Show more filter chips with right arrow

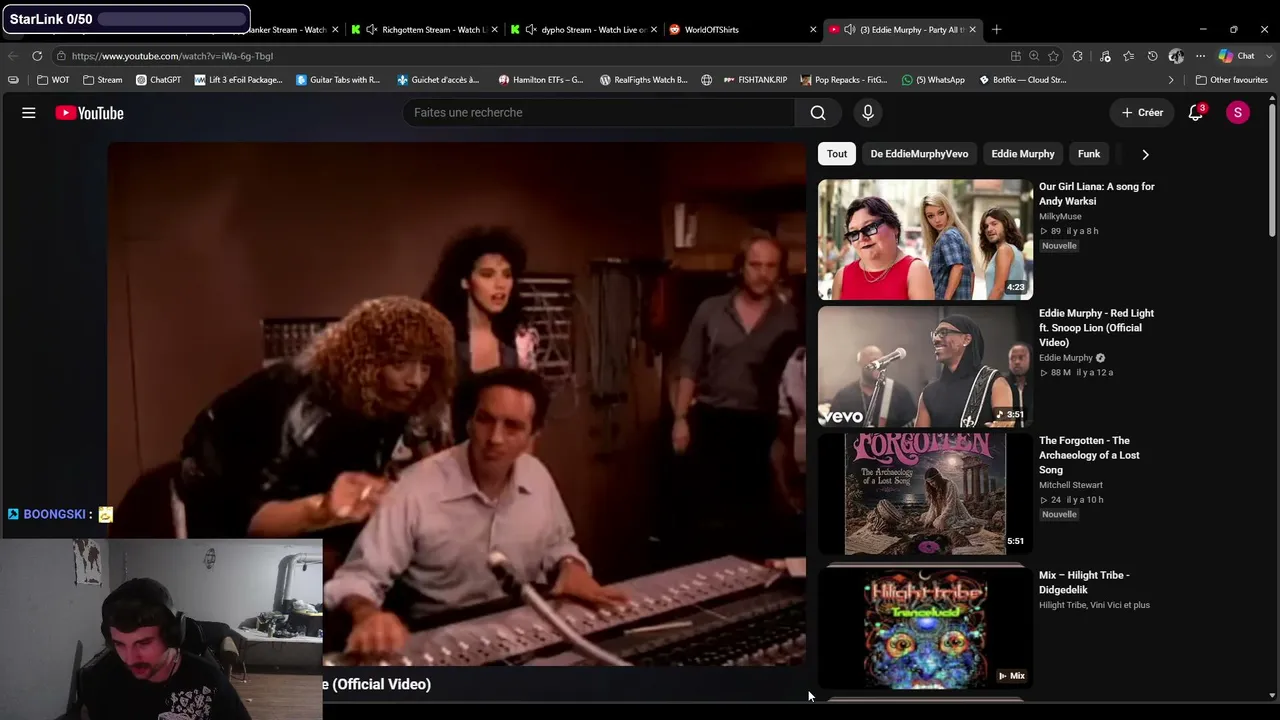pyautogui.click(x=1145, y=154)
